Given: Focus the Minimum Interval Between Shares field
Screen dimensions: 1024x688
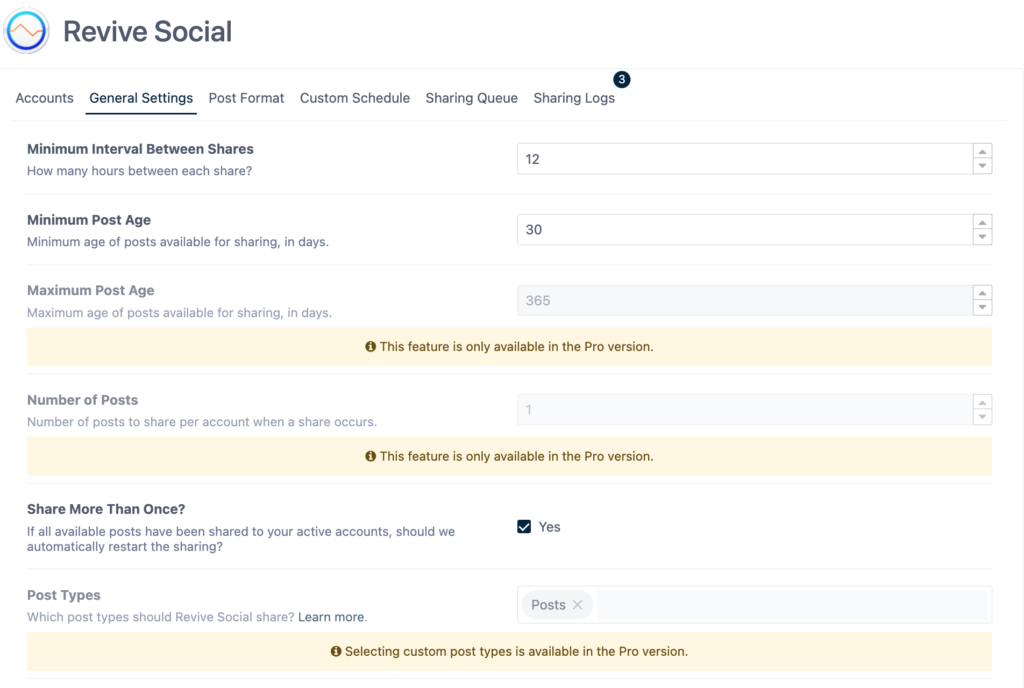Looking at the screenshot, I should (744, 159).
